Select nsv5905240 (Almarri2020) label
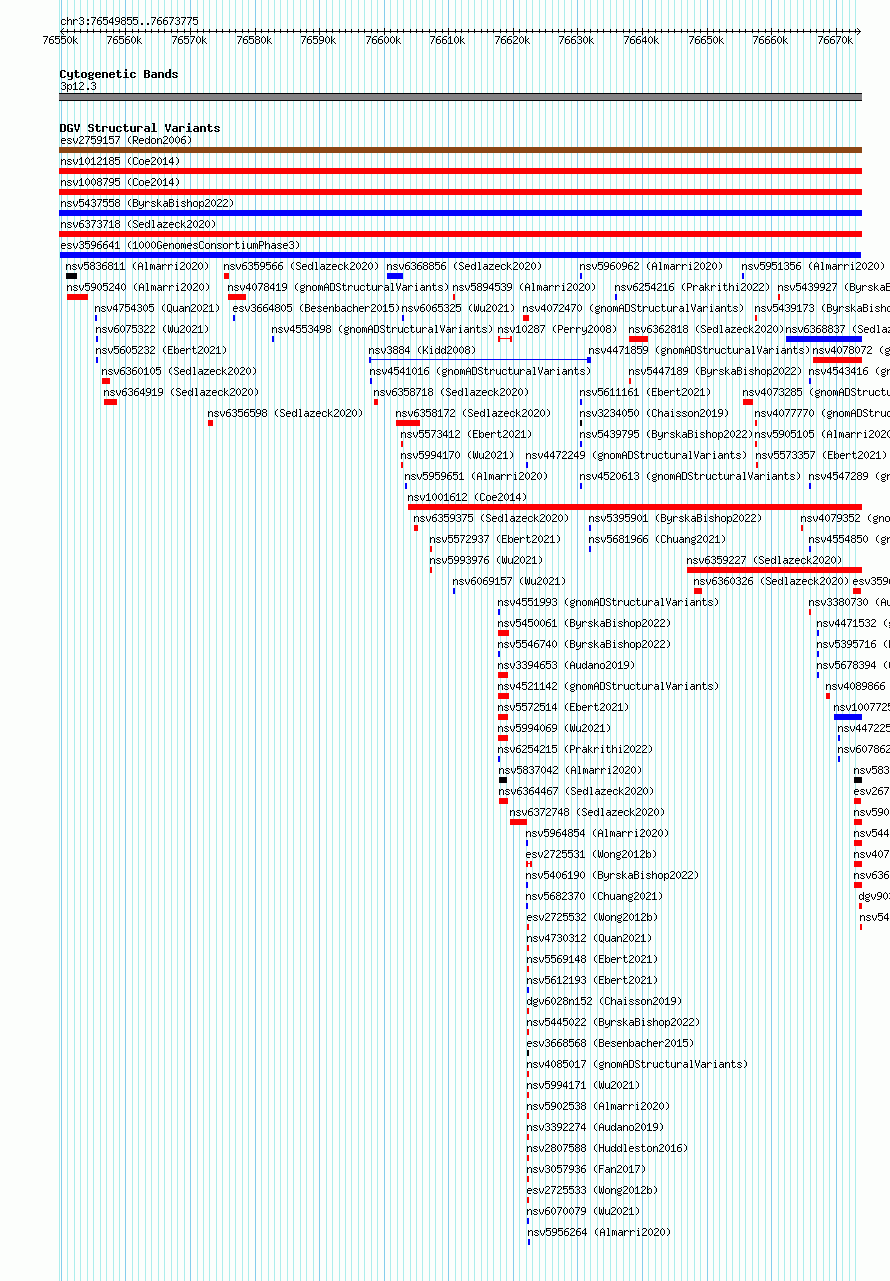Image resolution: width=890 pixels, height=1281 pixels. [138, 287]
